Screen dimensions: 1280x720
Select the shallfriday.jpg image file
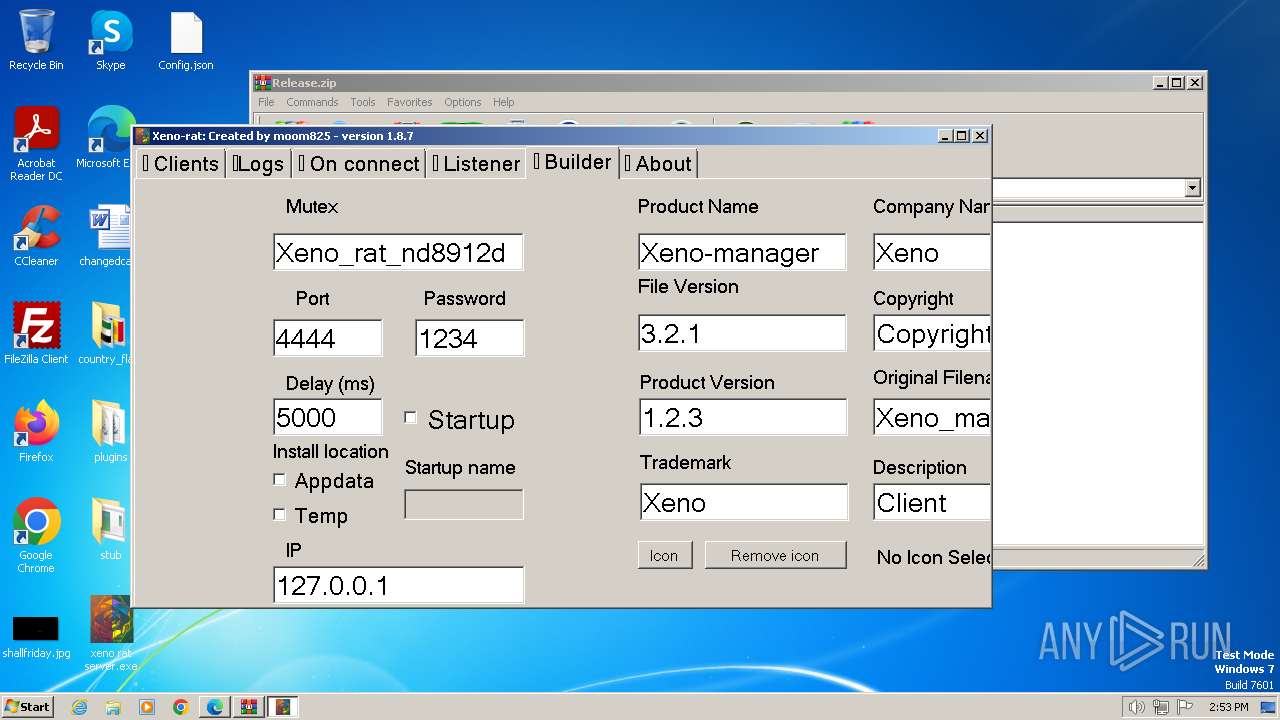[36, 635]
